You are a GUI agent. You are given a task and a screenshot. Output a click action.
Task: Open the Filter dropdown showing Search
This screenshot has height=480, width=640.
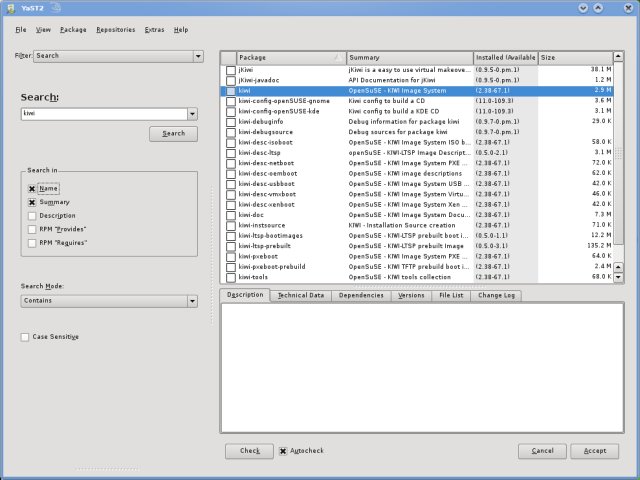pos(197,57)
